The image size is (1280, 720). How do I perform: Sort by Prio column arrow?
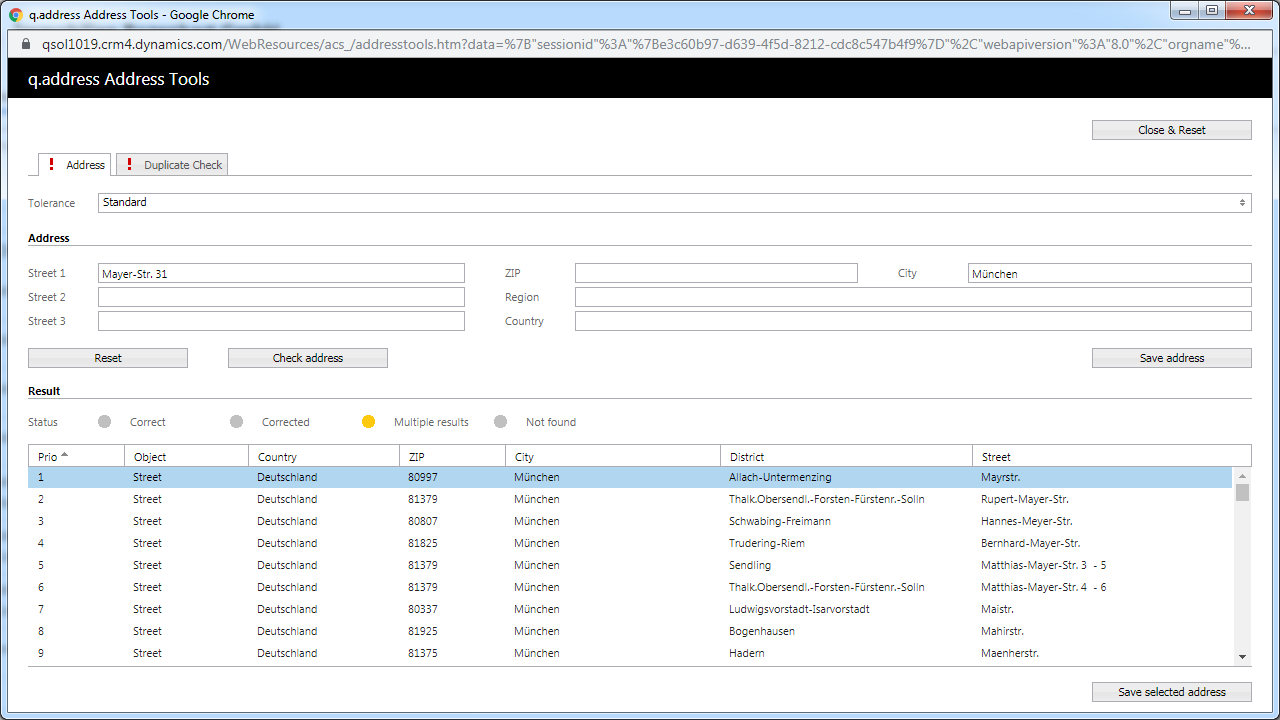(65, 455)
